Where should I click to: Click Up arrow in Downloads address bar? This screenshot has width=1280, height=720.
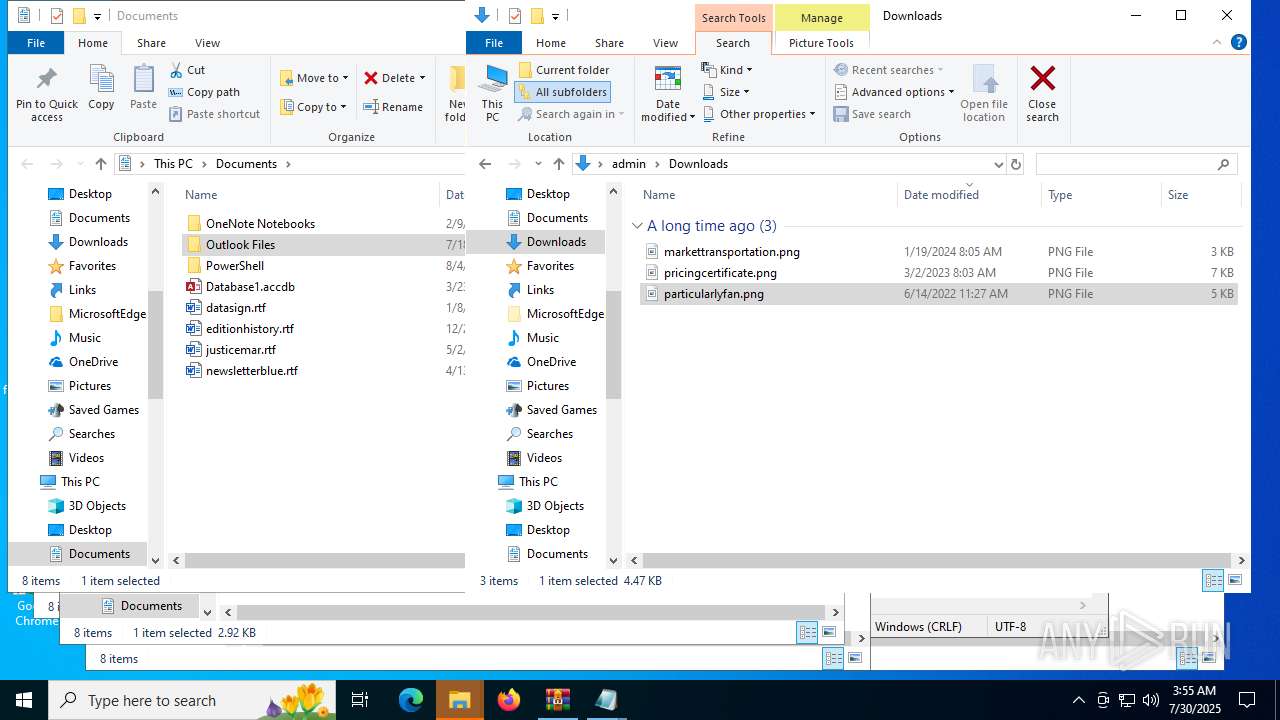coord(559,164)
